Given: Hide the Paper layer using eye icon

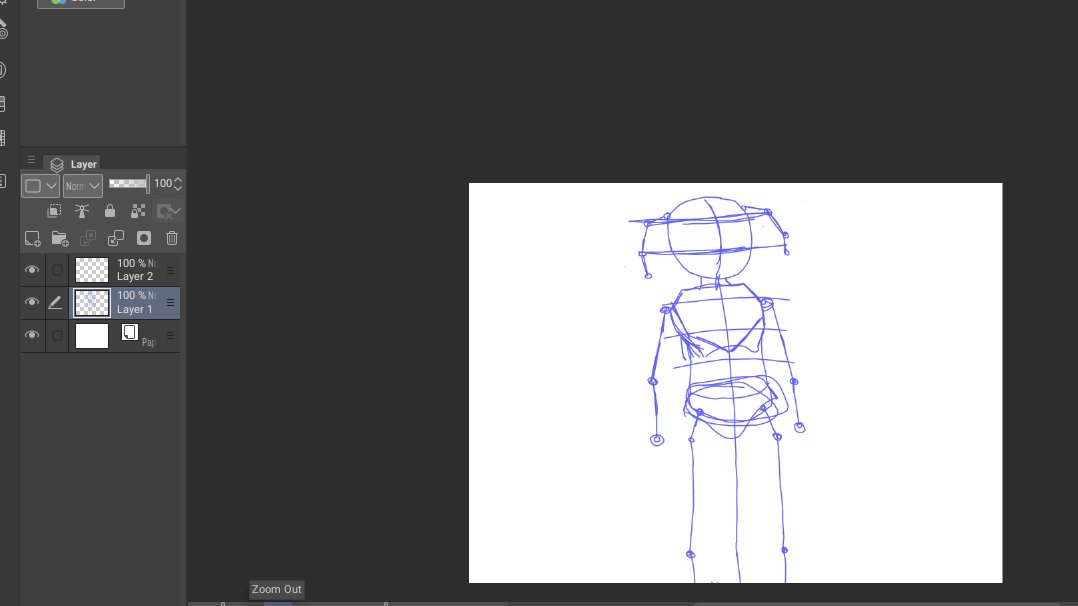Looking at the screenshot, I should tap(32, 335).
